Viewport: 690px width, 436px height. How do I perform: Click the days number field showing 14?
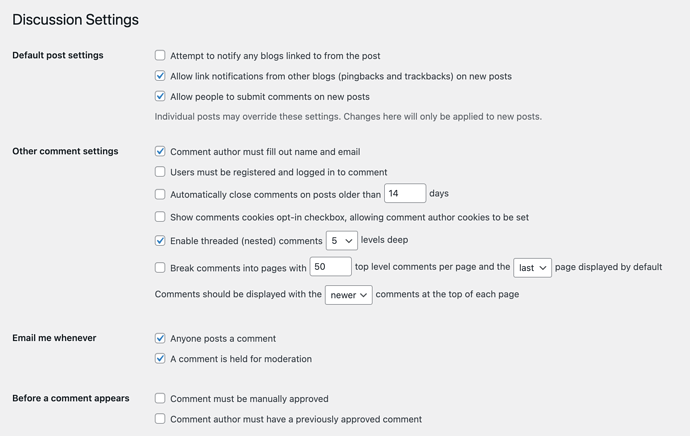pyautogui.click(x=405, y=193)
